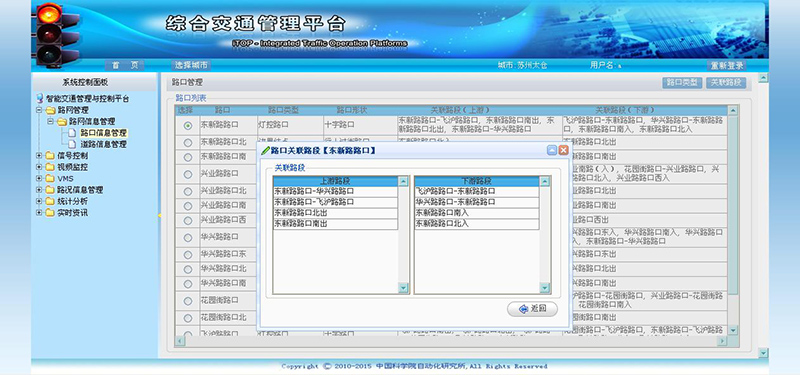
Task: Click 路口列表 table scroll-down arrow
Action: point(733,331)
